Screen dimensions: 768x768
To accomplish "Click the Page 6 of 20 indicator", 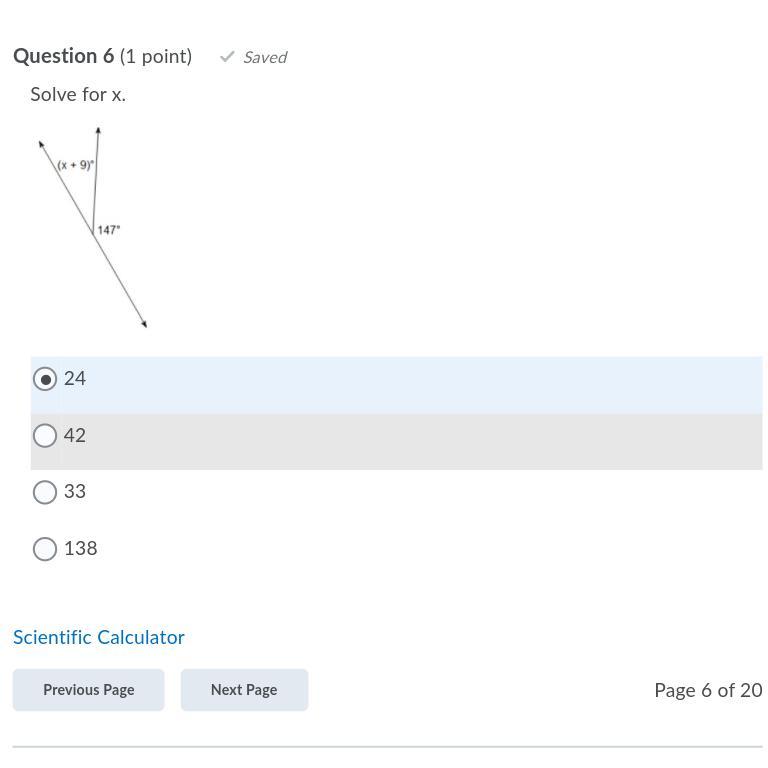I will point(708,690).
